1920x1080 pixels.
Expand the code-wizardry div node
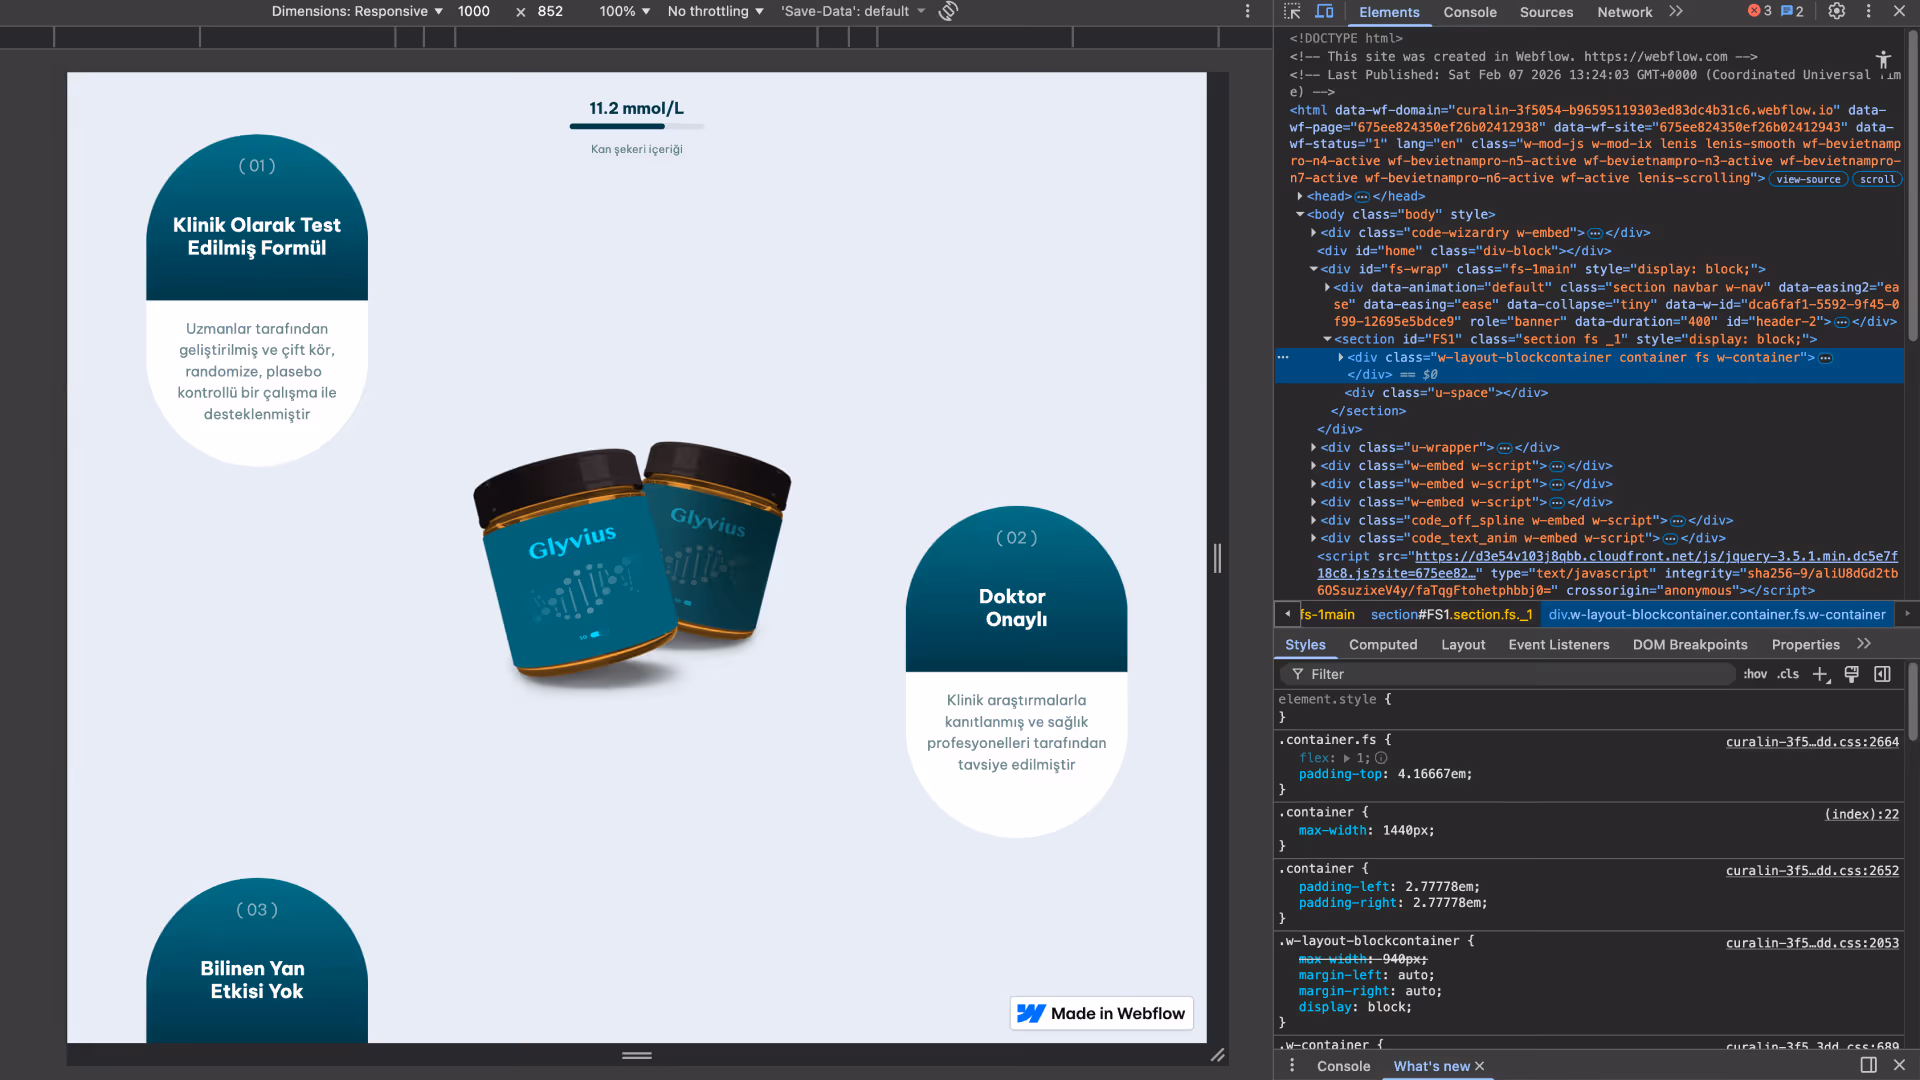coord(1313,233)
